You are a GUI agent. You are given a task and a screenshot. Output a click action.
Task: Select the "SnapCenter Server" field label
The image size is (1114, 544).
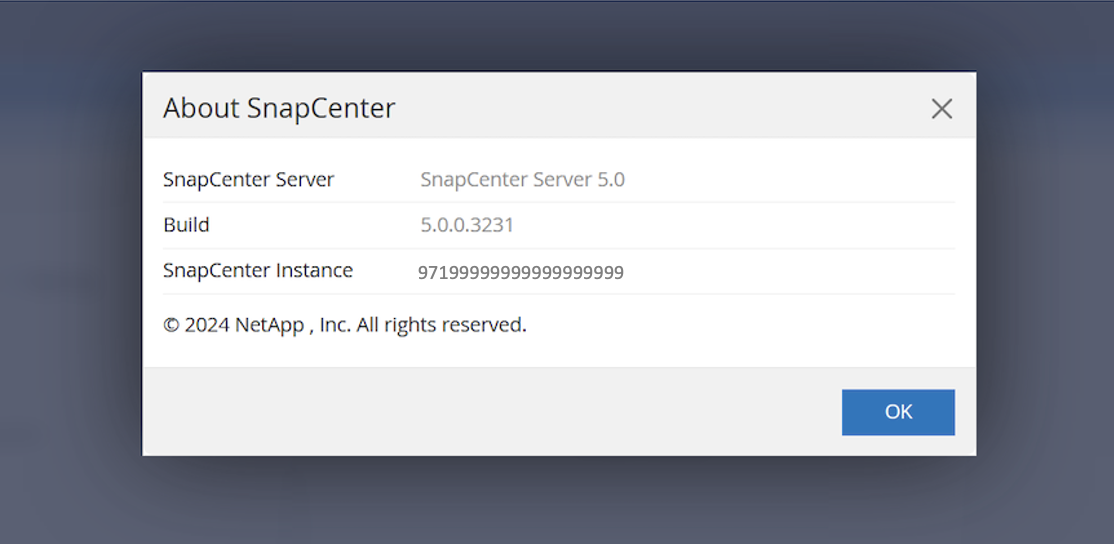coord(248,180)
